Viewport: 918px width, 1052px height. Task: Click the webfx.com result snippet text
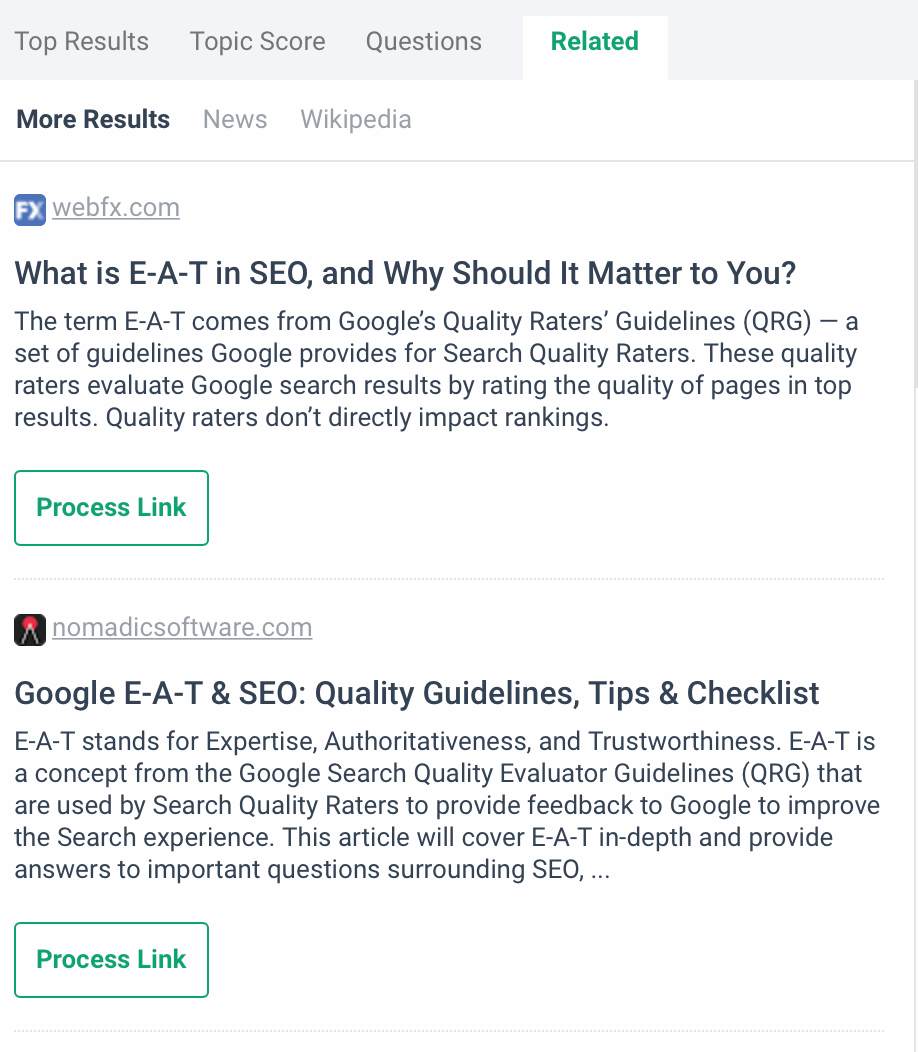point(436,370)
